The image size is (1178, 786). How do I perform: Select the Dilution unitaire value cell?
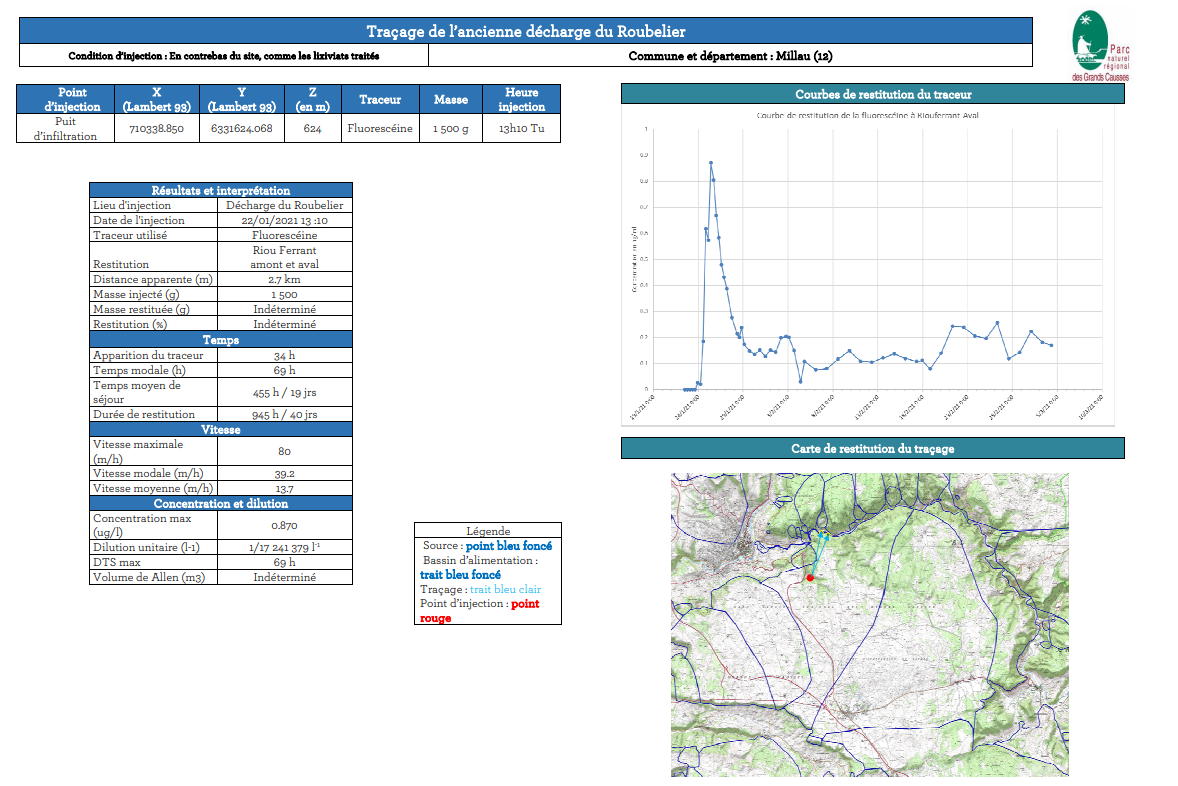(x=284, y=547)
